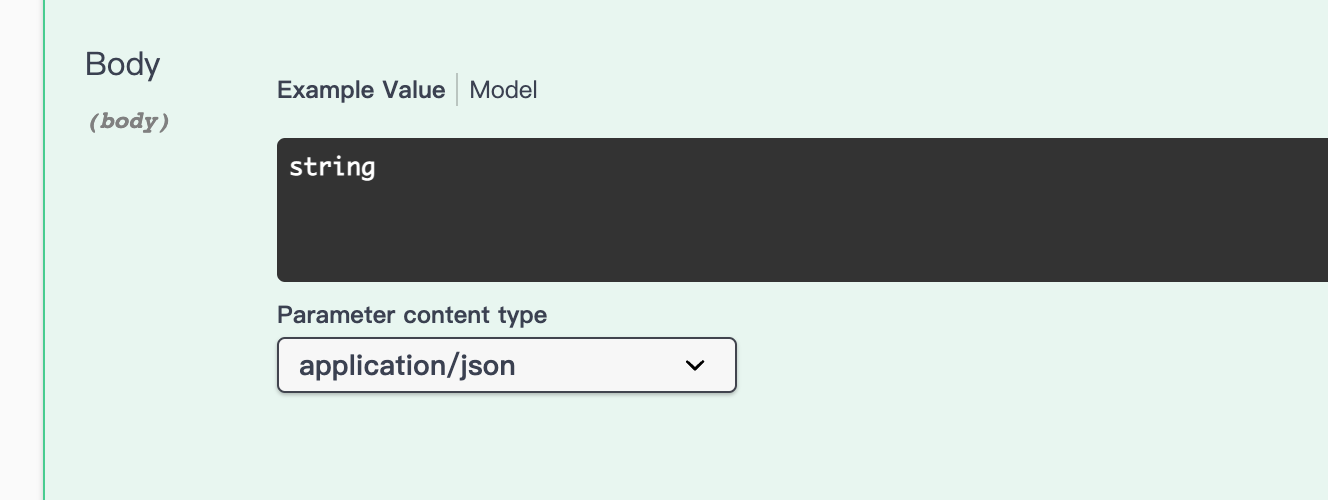Viewport: 1328px width, 500px height.
Task: Click the application/json text in select box
Action: click(x=407, y=366)
